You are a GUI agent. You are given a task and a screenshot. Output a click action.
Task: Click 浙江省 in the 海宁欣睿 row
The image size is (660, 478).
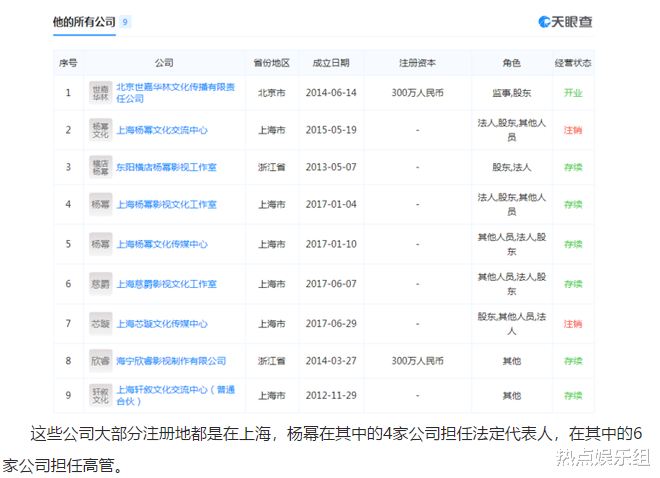point(272,361)
